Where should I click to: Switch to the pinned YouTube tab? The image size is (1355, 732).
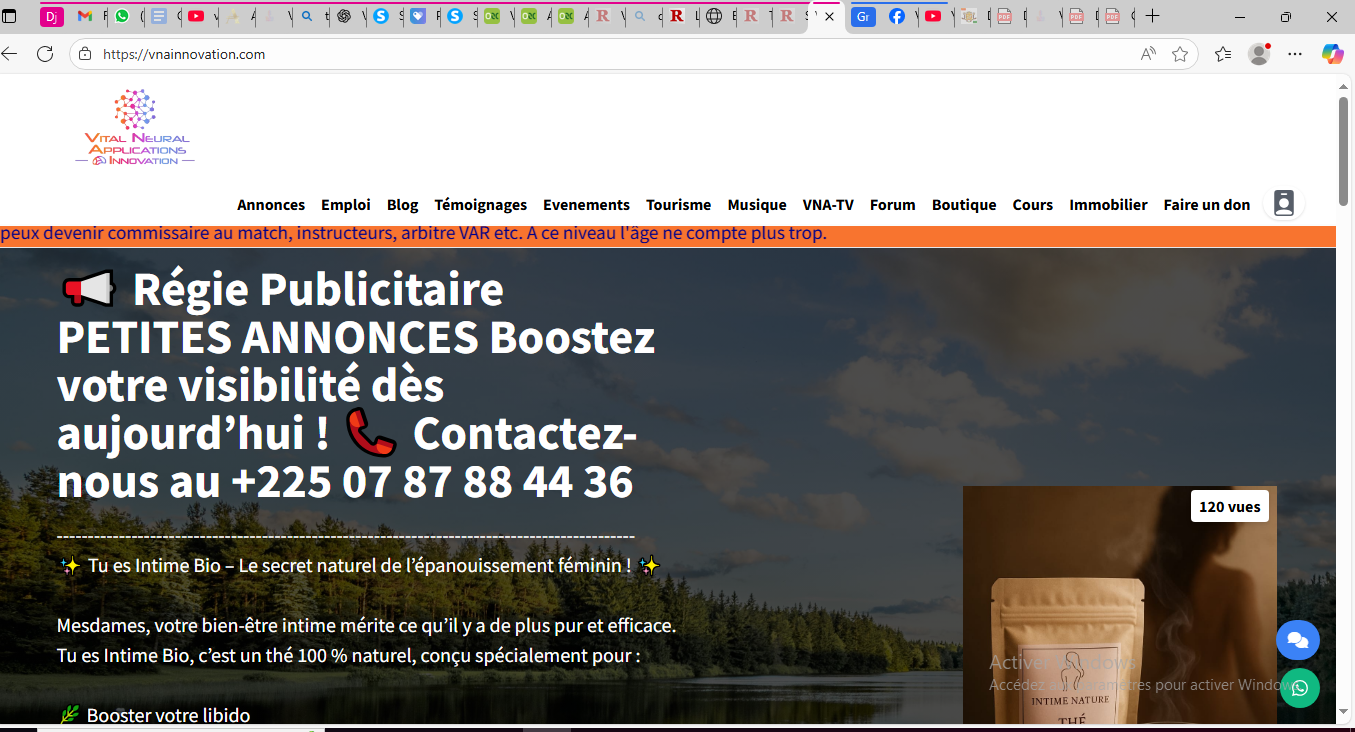click(x=199, y=16)
